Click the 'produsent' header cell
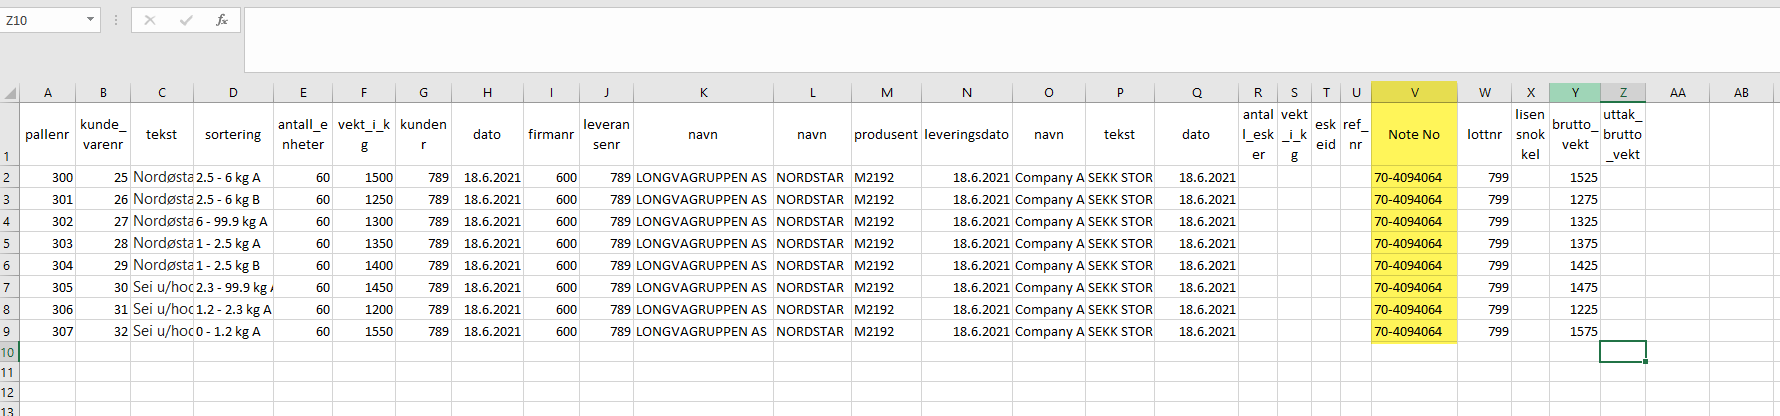The image size is (1780, 416). (x=885, y=134)
